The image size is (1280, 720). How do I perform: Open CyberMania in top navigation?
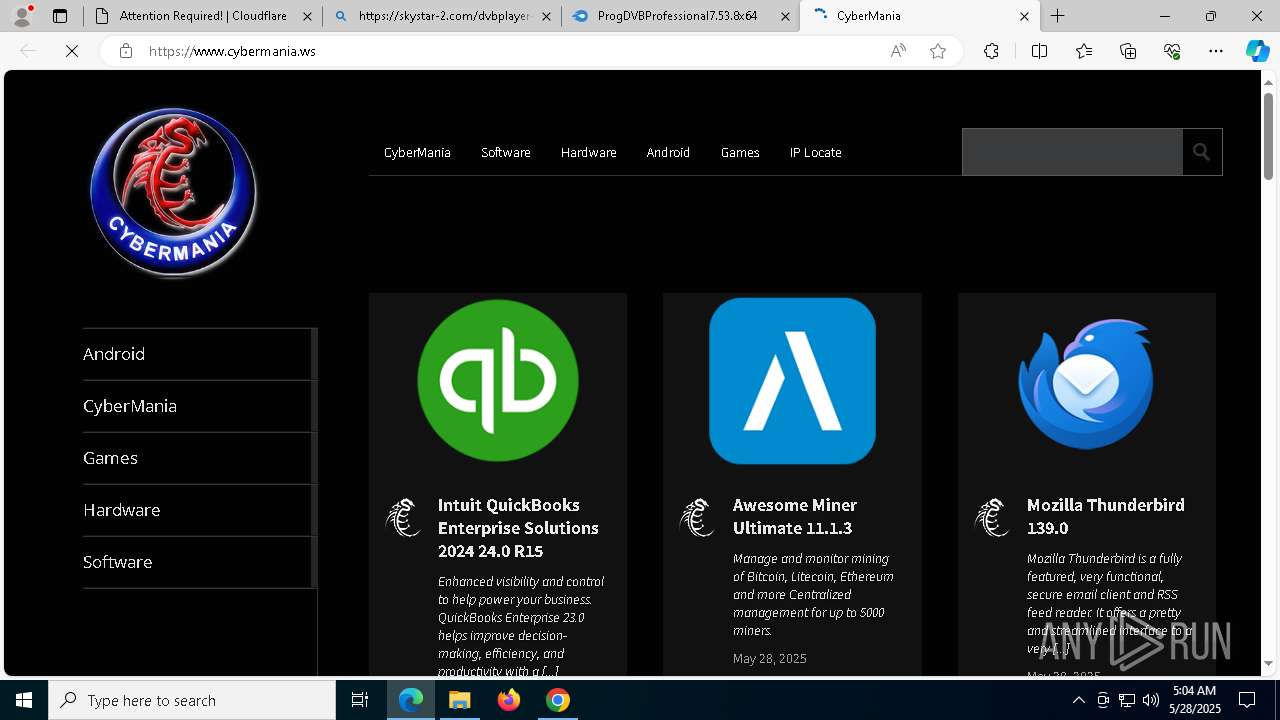(417, 152)
